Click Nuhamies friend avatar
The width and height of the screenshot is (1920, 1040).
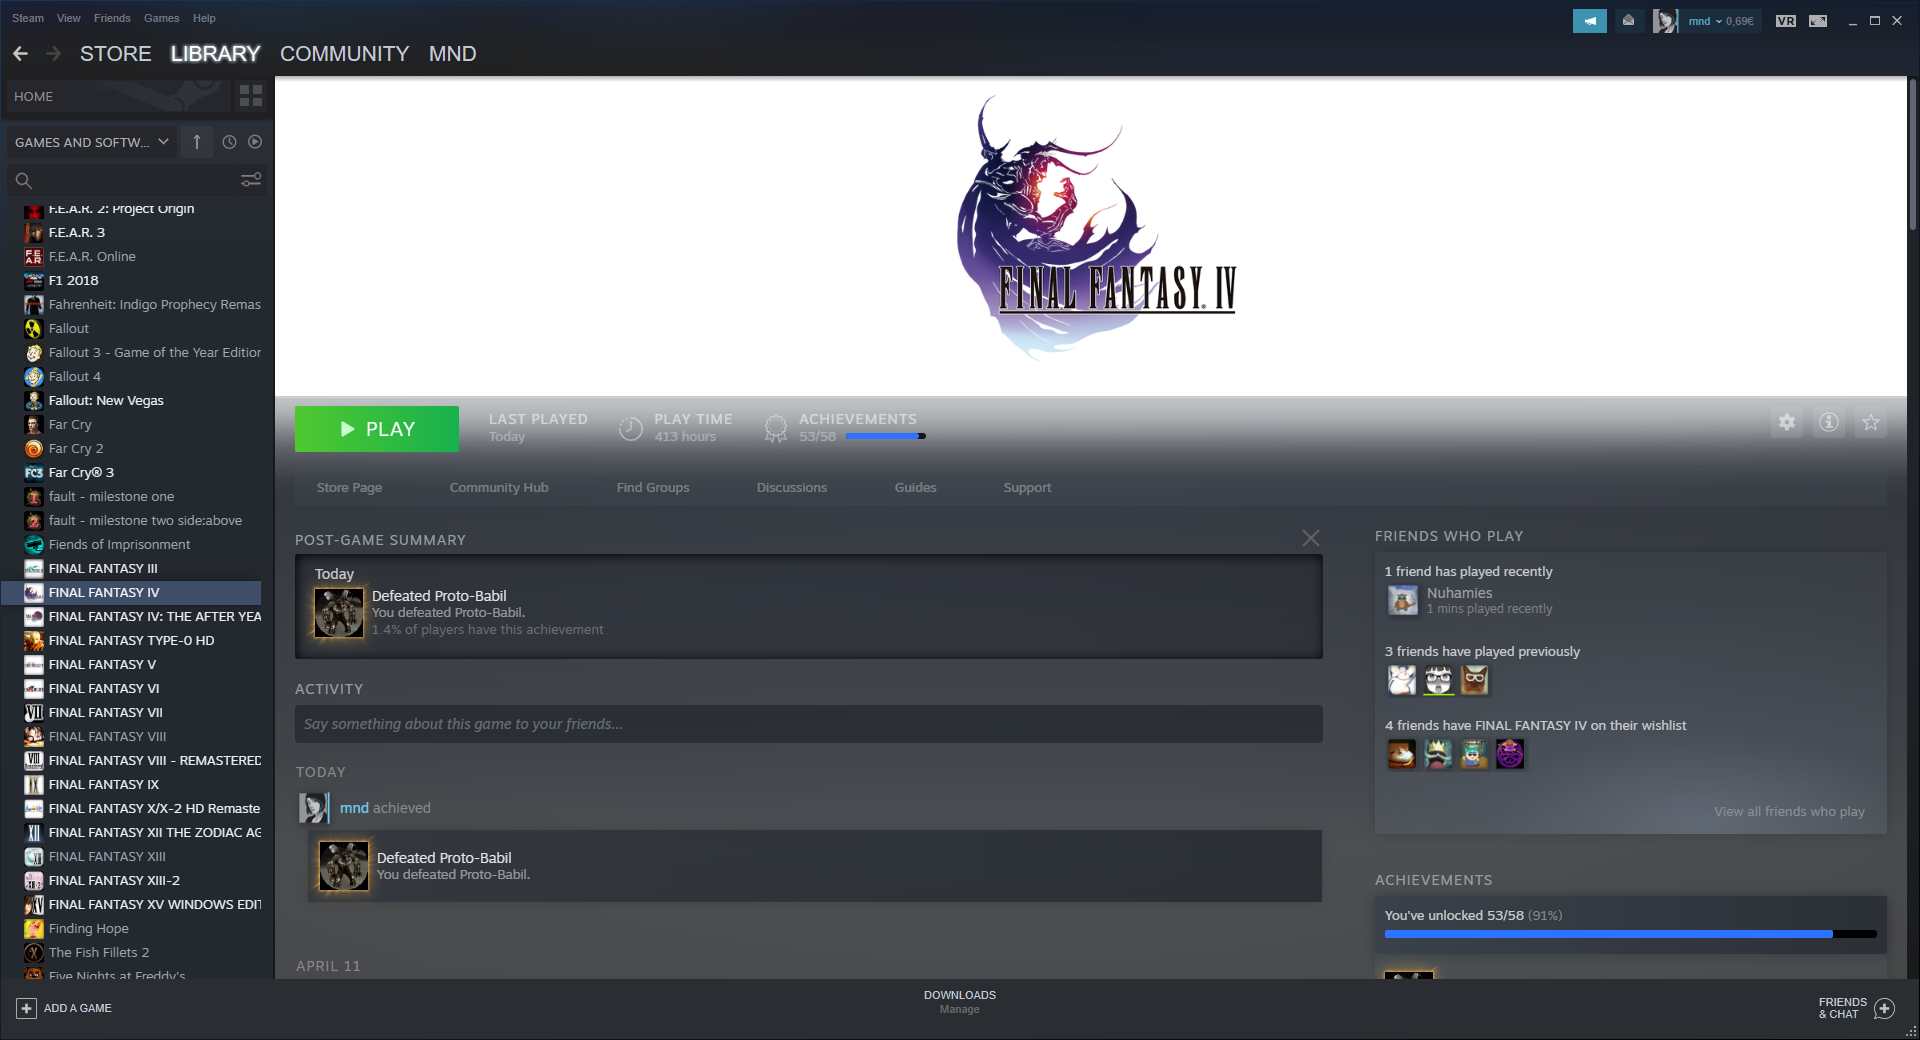click(x=1403, y=600)
